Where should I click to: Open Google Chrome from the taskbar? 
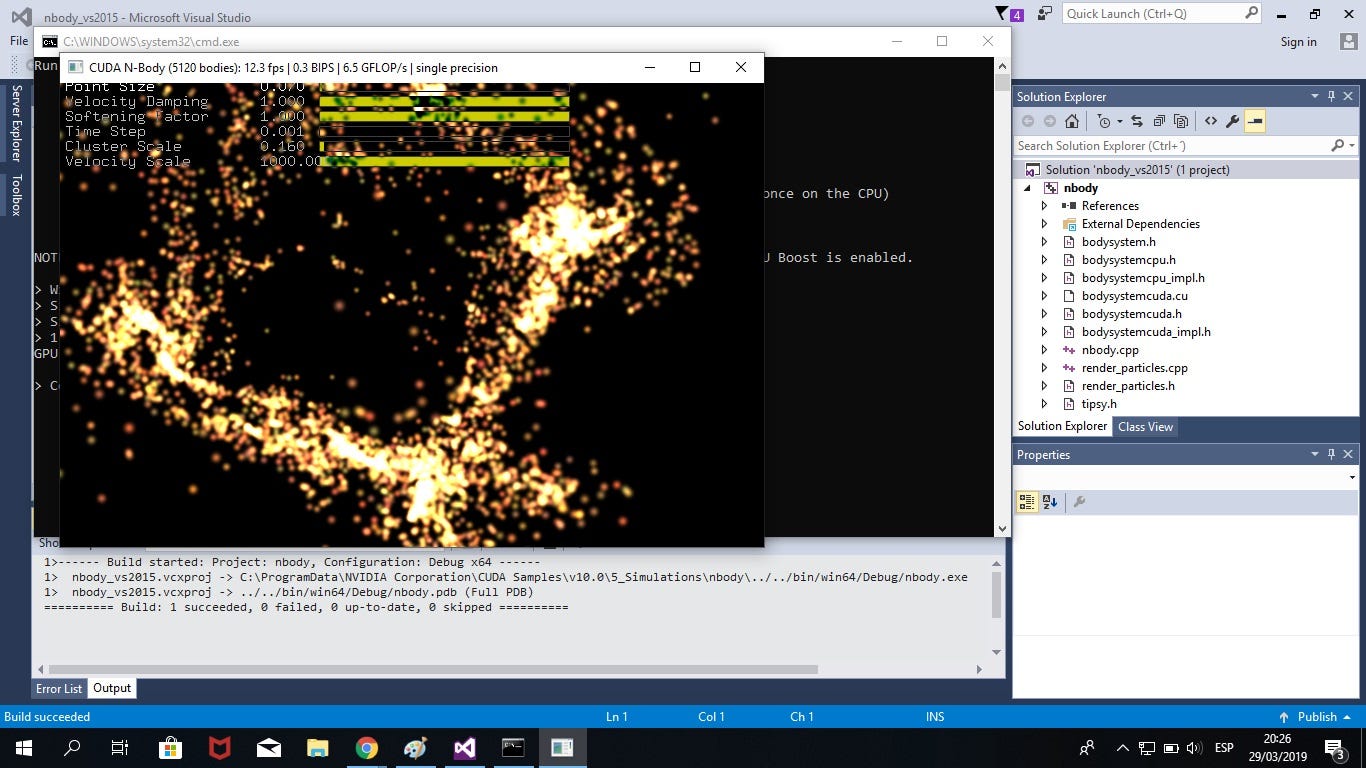pyautogui.click(x=367, y=747)
